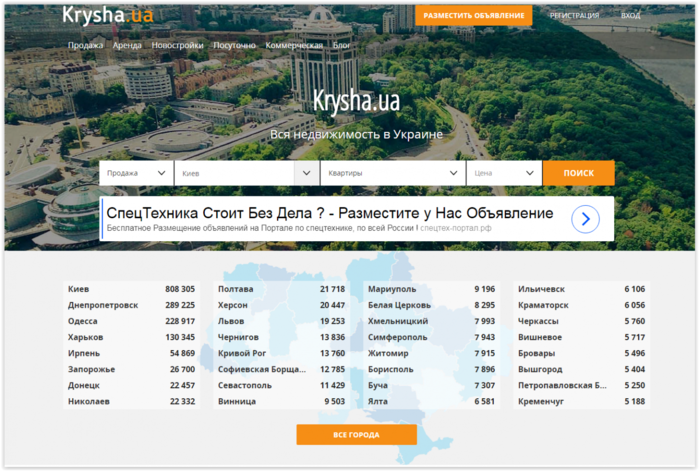Choose the Львов city link

[x=231, y=321]
